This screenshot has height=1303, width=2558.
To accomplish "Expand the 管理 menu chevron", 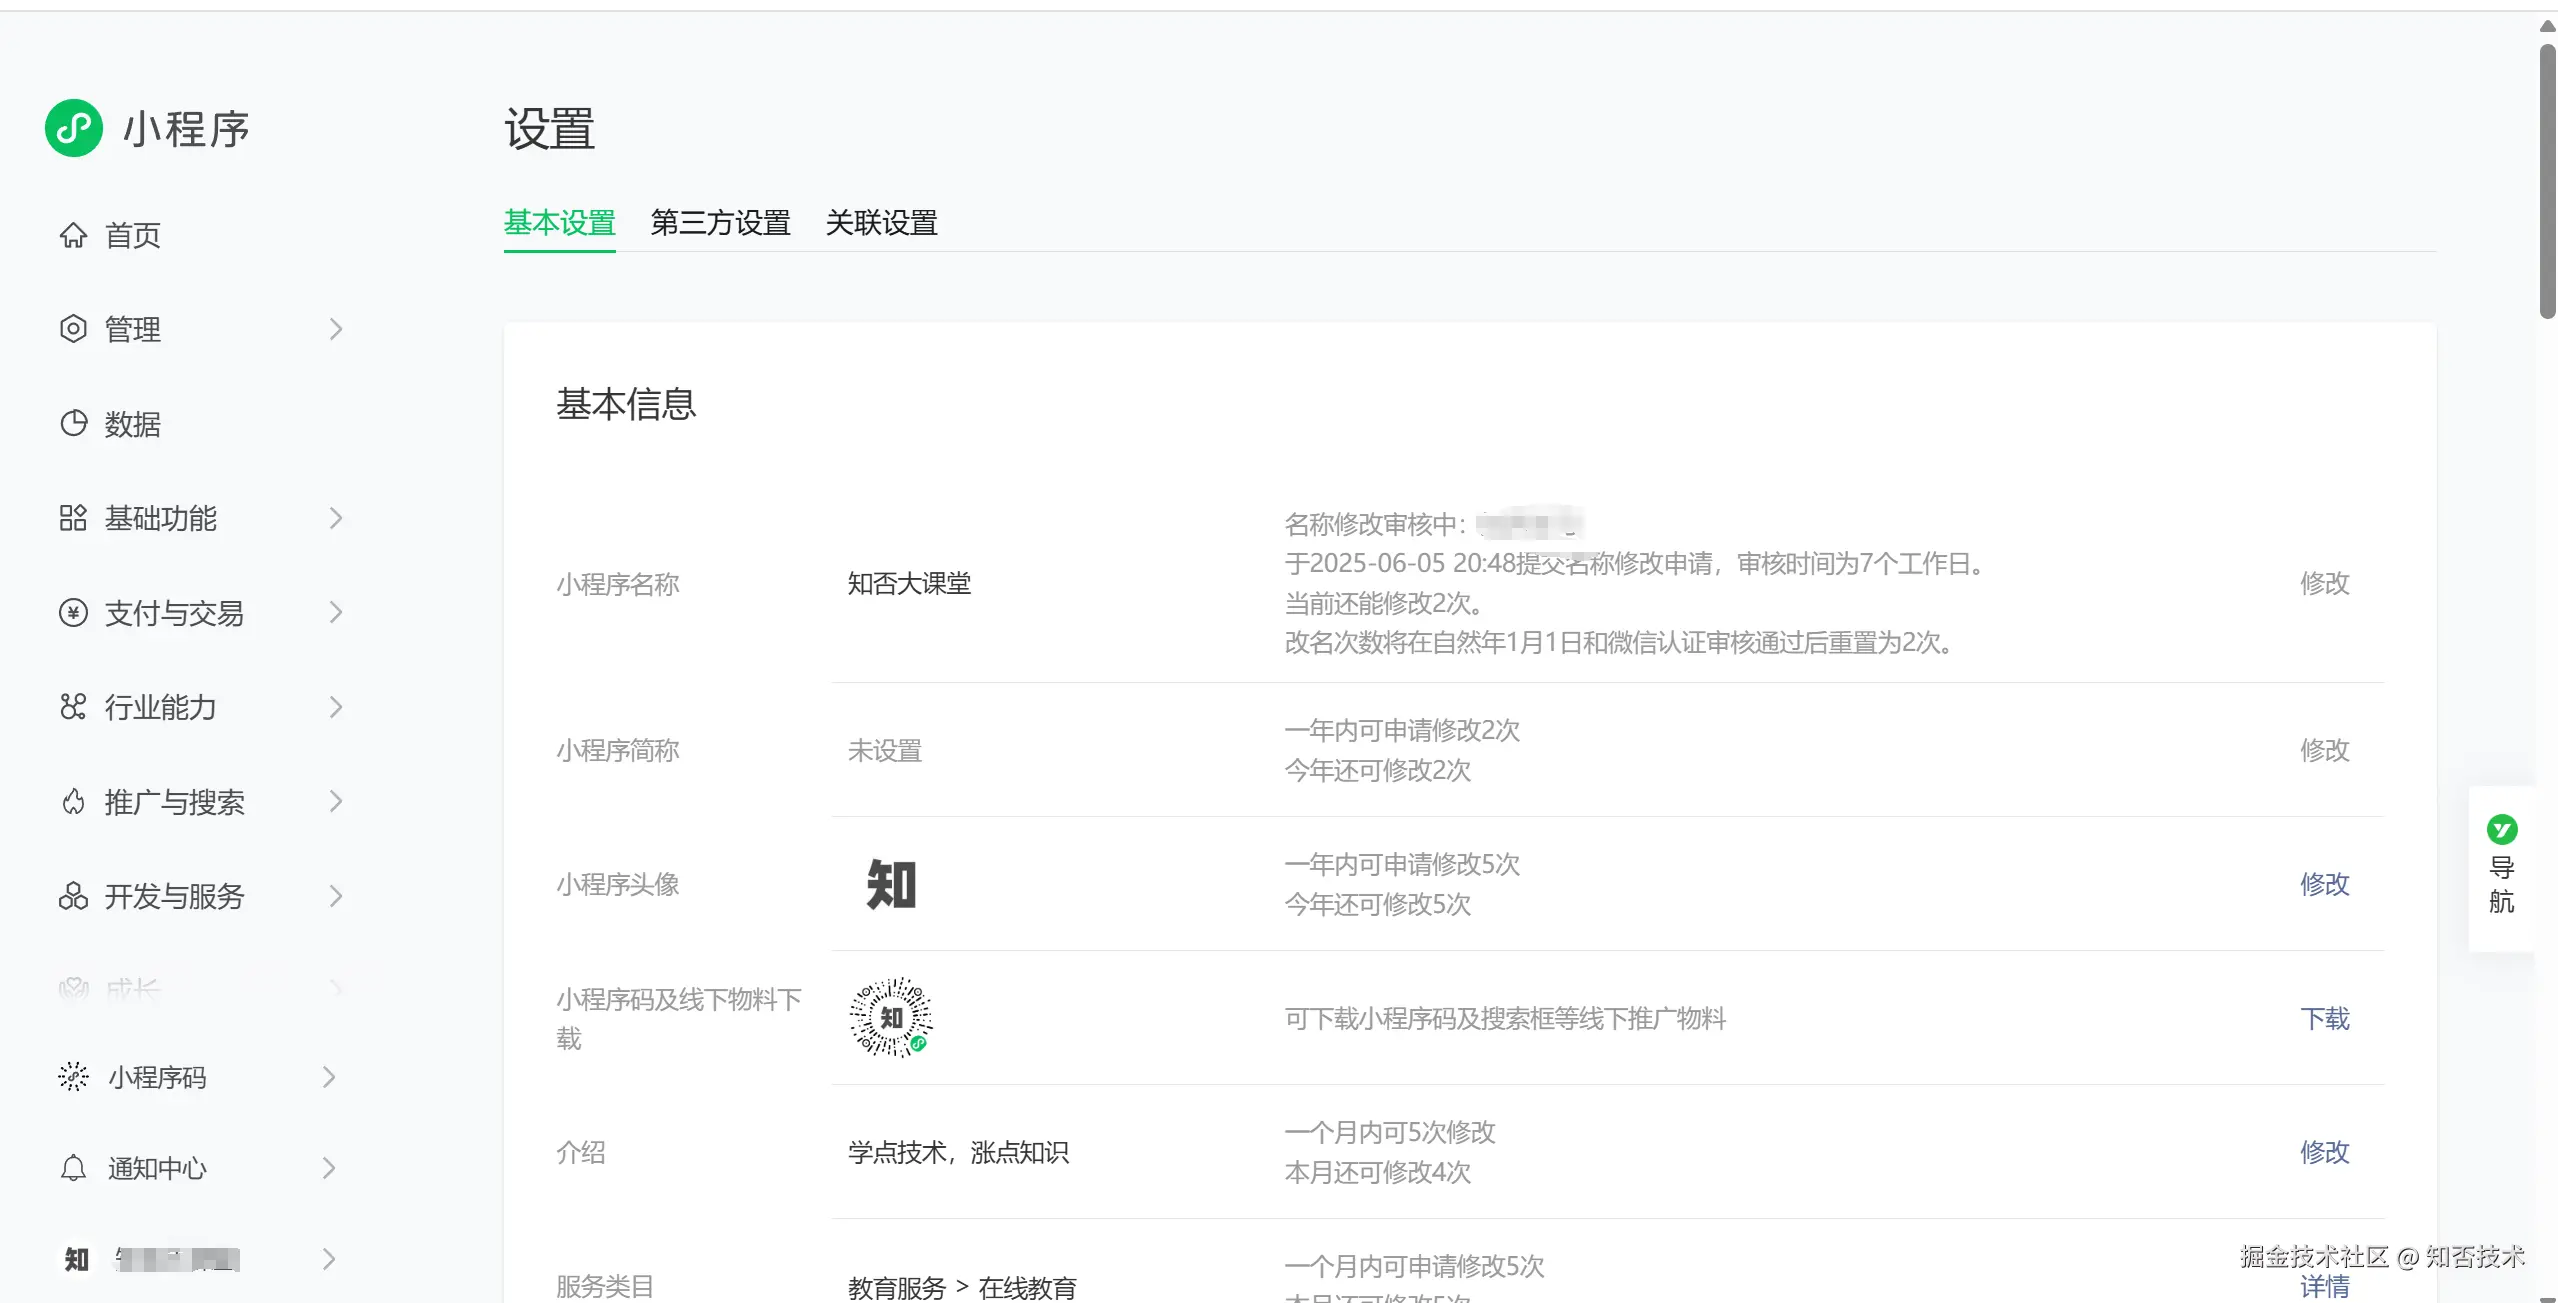I will tap(336, 329).
